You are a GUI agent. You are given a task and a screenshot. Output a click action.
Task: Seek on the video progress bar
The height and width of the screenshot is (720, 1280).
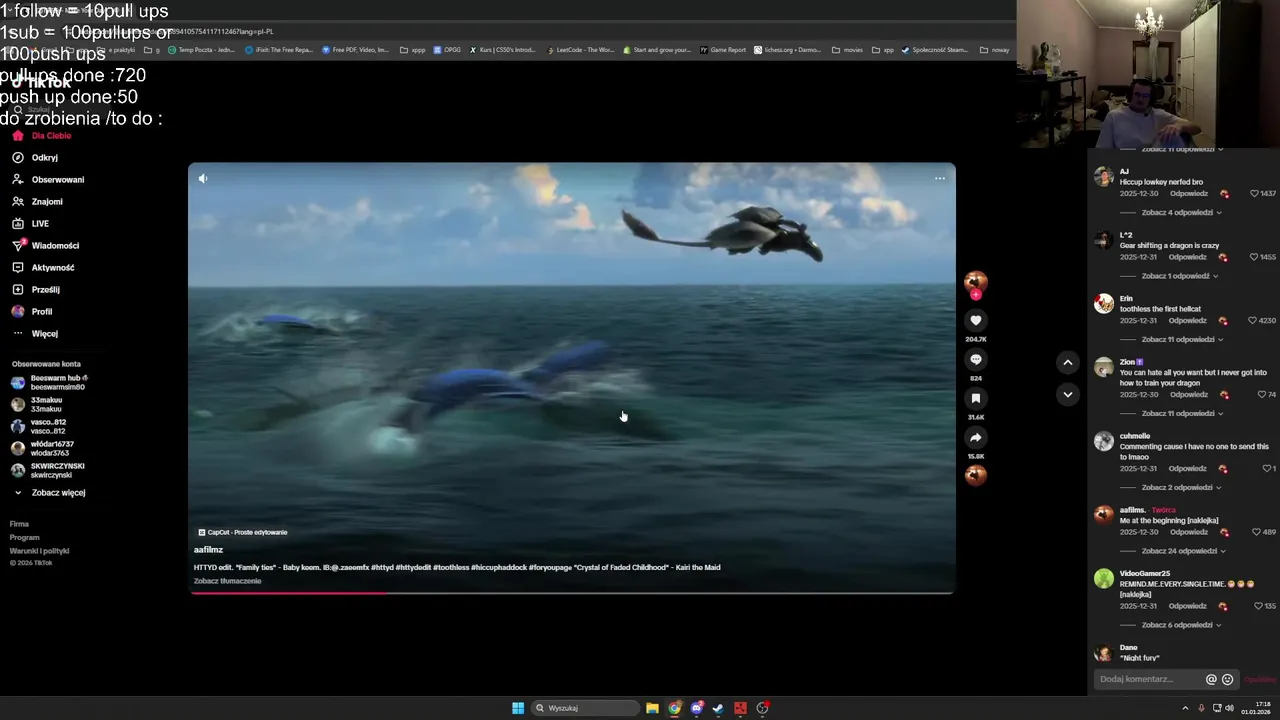coord(572,593)
